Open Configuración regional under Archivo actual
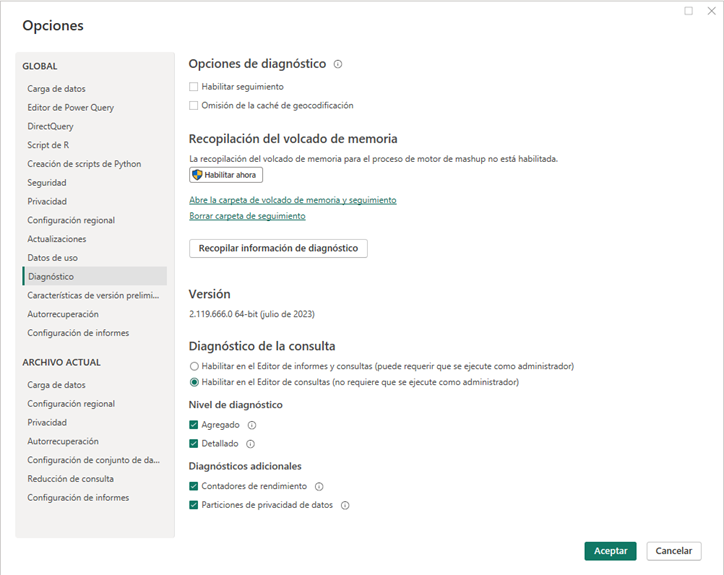This screenshot has width=724, height=575. click(x=95, y=404)
